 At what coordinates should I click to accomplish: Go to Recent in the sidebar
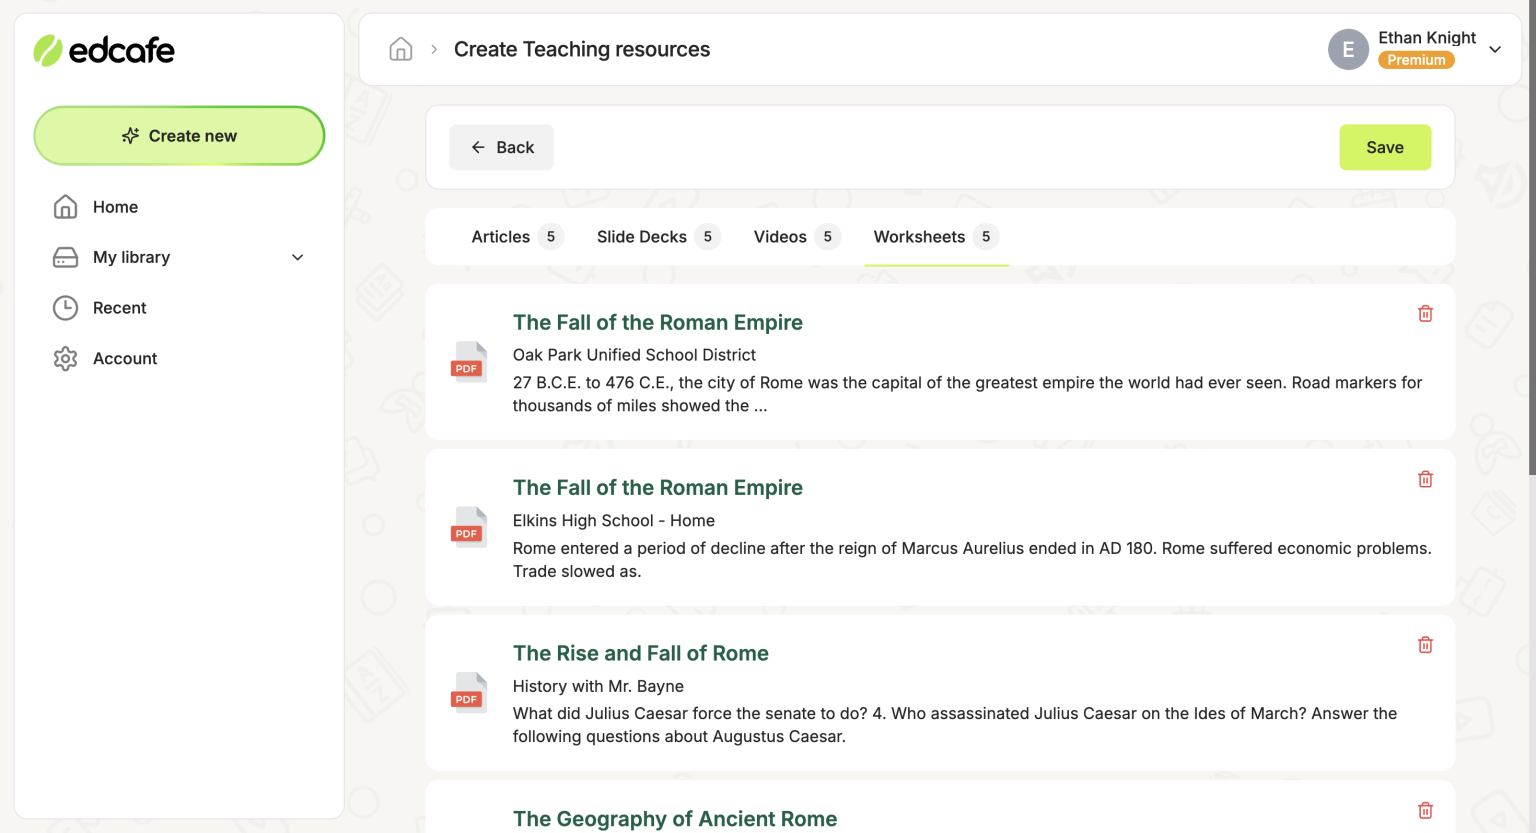click(x=119, y=308)
